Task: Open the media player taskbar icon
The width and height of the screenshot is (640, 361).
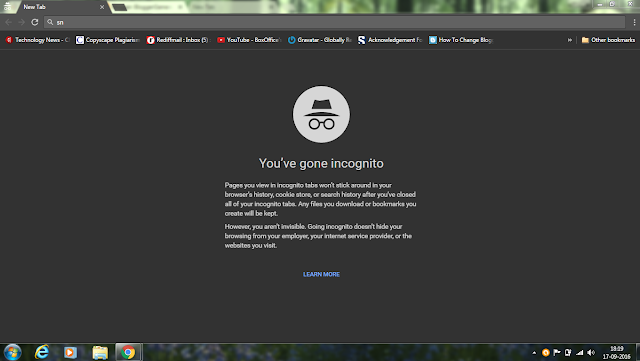Action: coord(70,352)
